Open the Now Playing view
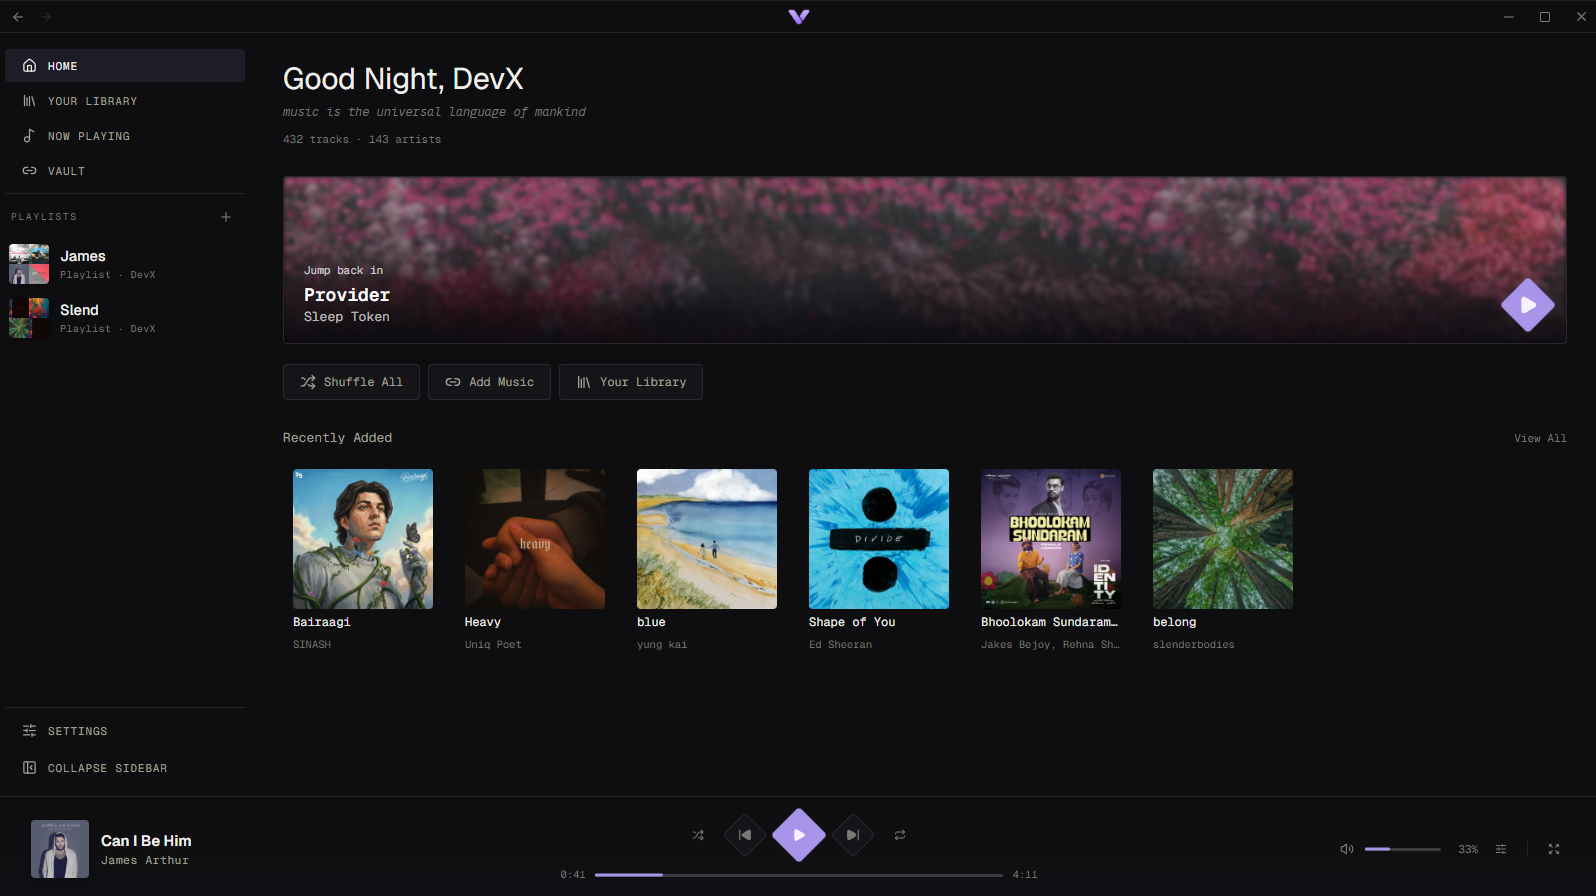This screenshot has width=1596, height=896. point(125,136)
